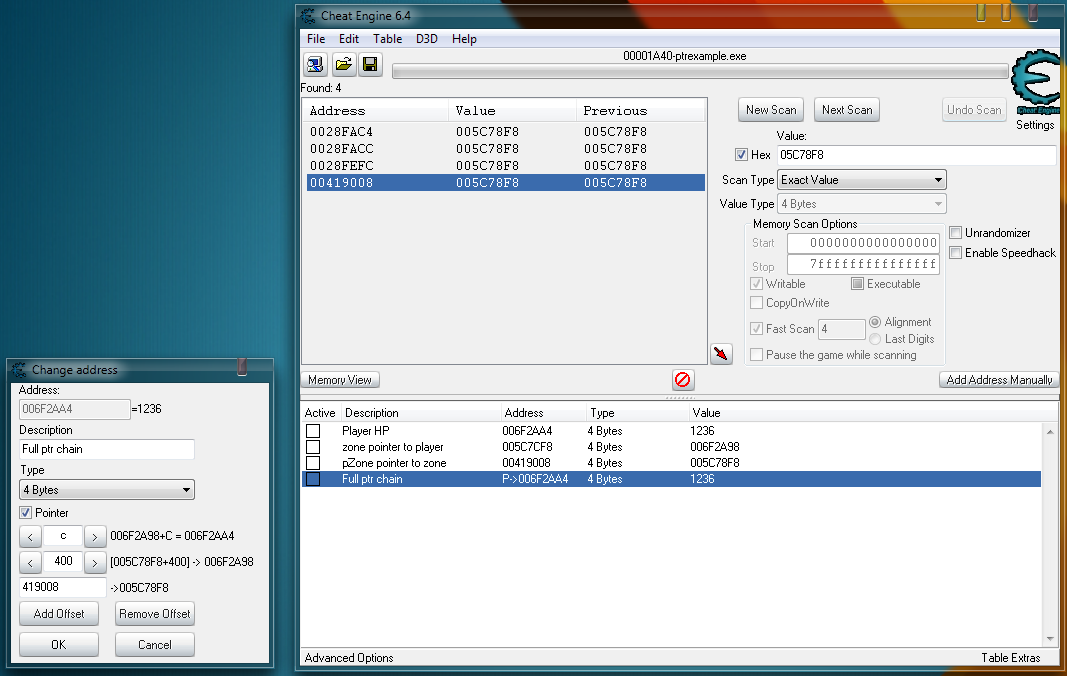1067x676 pixels.
Task: Click the open process icon
Action: (x=316, y=65)
